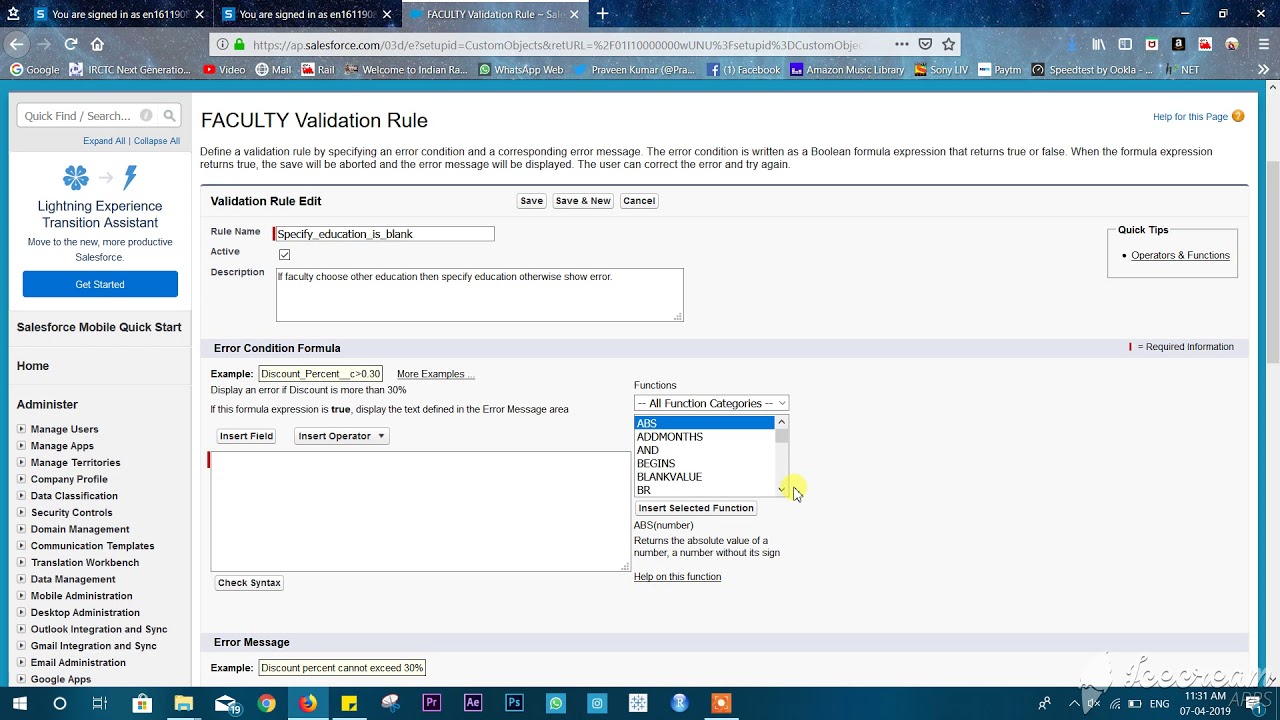Viewport: 1280px width, 720px height.
Task: Open File Explorer from the taskbar
Action: coord(183,703)
